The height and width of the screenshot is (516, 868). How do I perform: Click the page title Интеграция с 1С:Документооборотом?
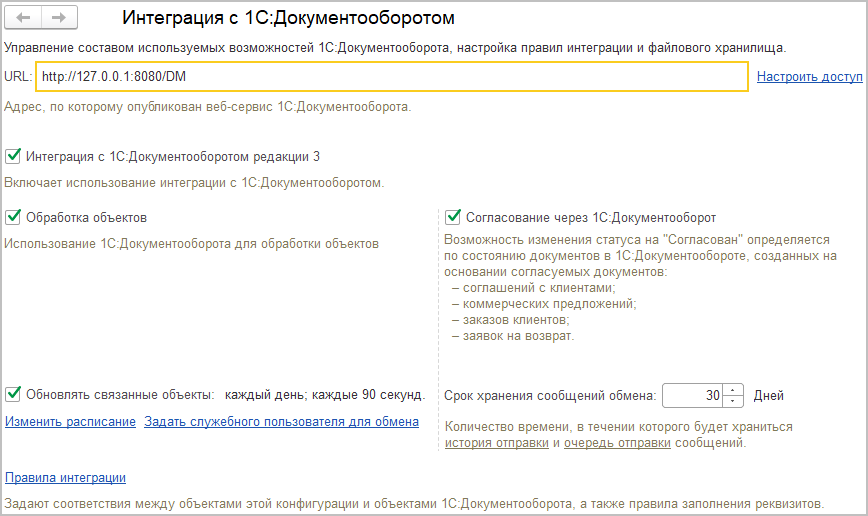coord(288,18)
